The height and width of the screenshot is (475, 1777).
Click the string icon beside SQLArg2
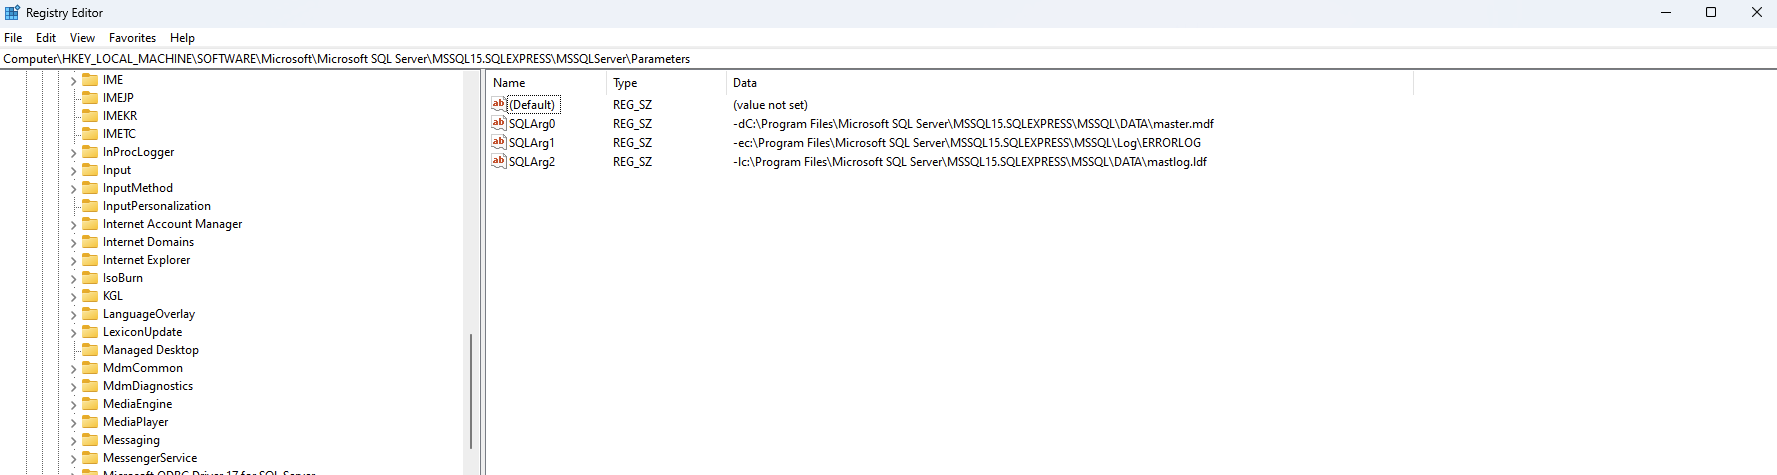pyautogui.click(x=499, y=161)
